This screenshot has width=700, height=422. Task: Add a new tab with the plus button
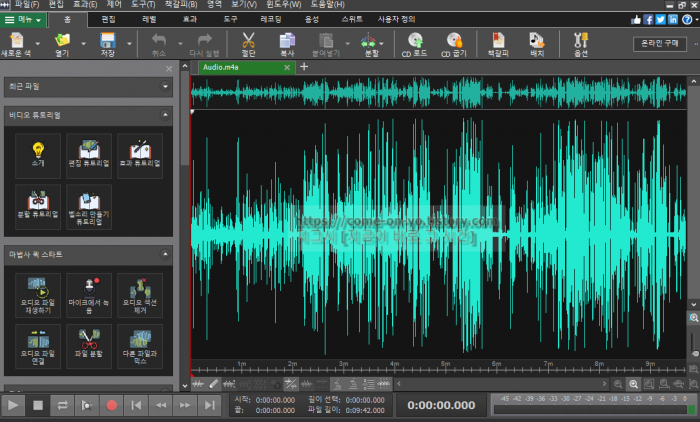tap(304, 67)
